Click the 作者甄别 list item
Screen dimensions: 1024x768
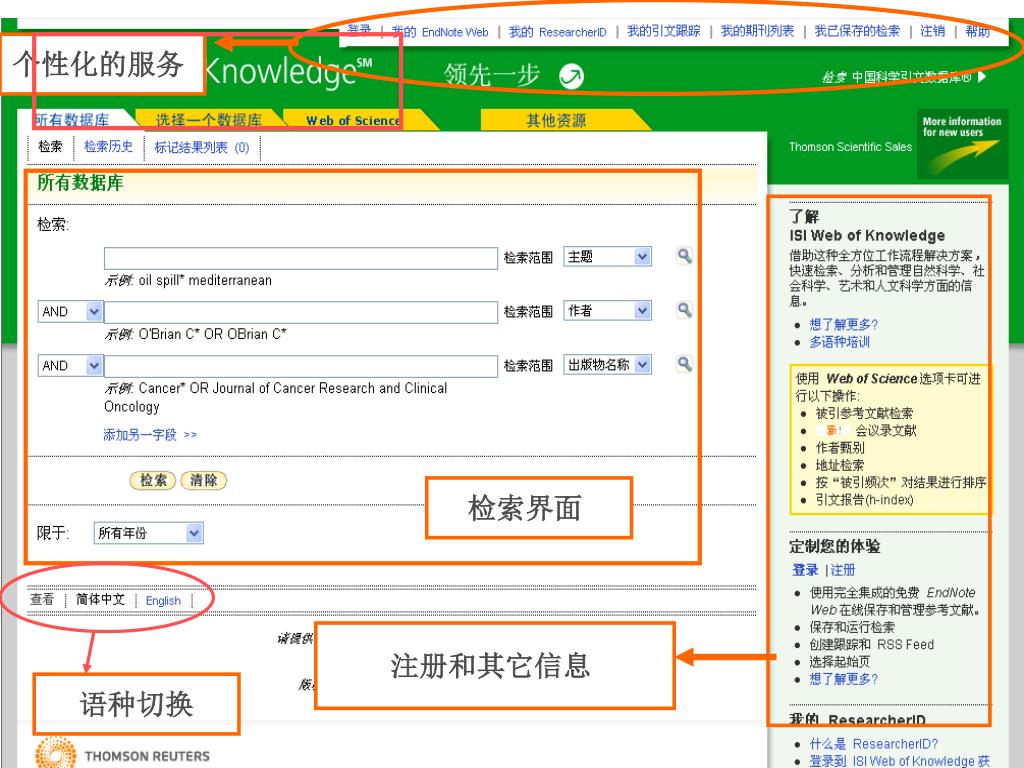tap(840, 448)
